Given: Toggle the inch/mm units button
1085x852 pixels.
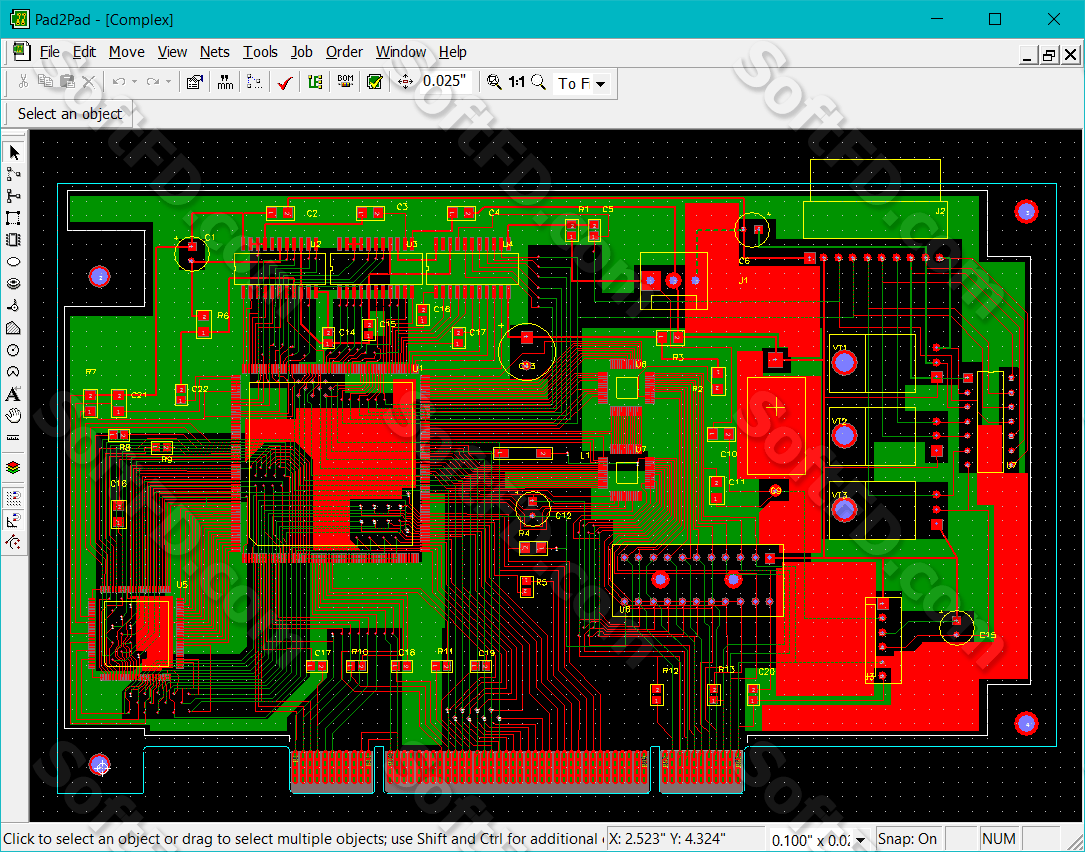Looking at the screenshot, I should (225, 82).
